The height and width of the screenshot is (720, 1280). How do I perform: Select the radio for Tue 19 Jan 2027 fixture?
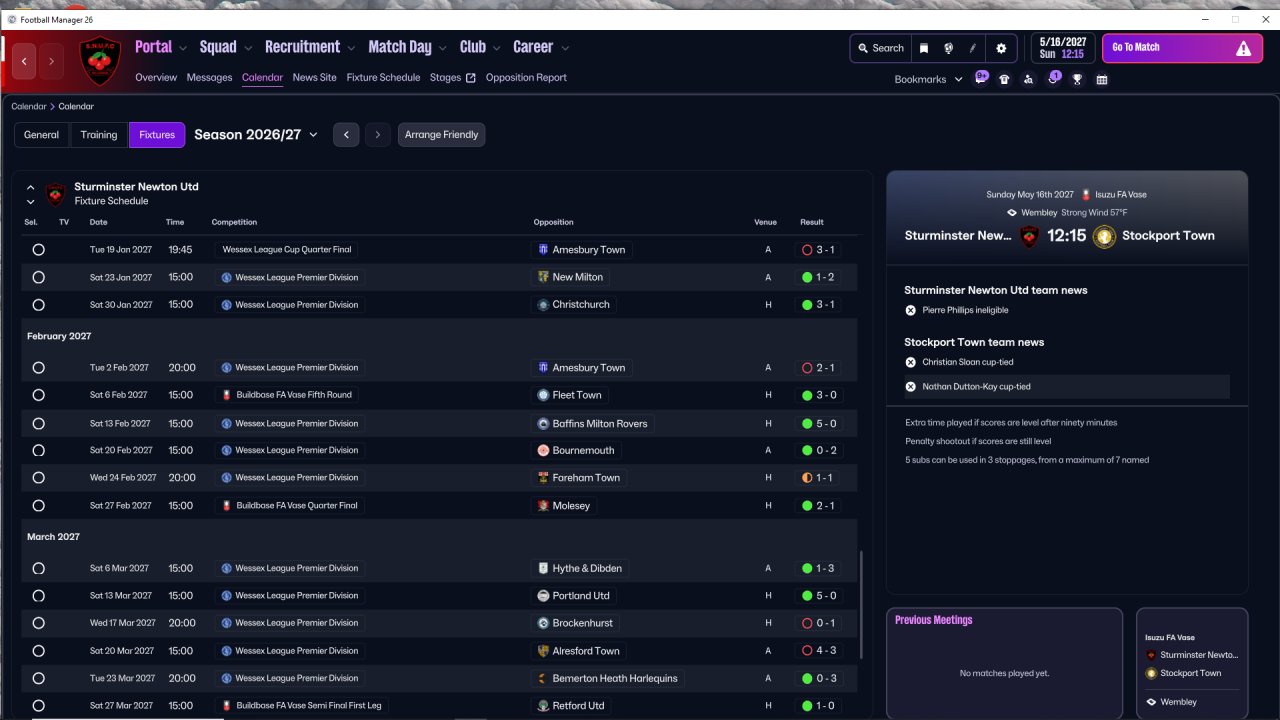click(38, 250)
